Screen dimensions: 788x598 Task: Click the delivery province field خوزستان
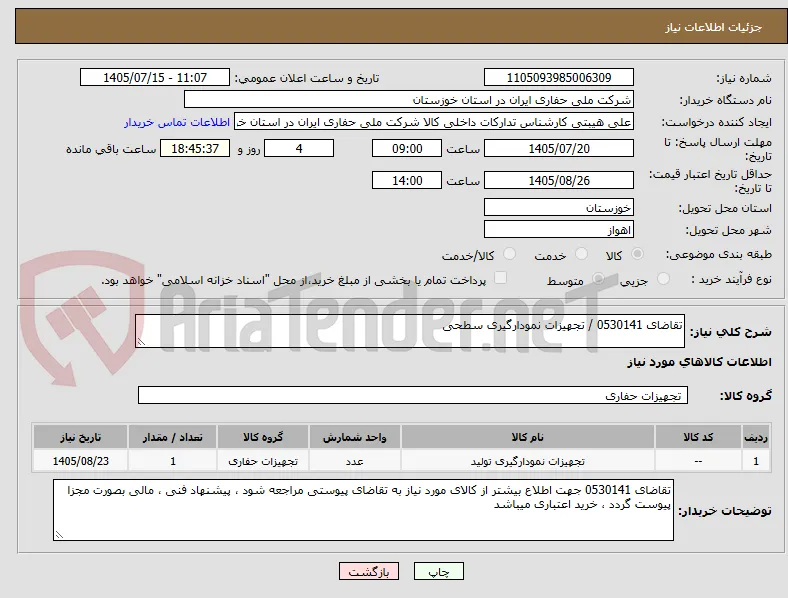pyautogui.click(x=558, y=208)
